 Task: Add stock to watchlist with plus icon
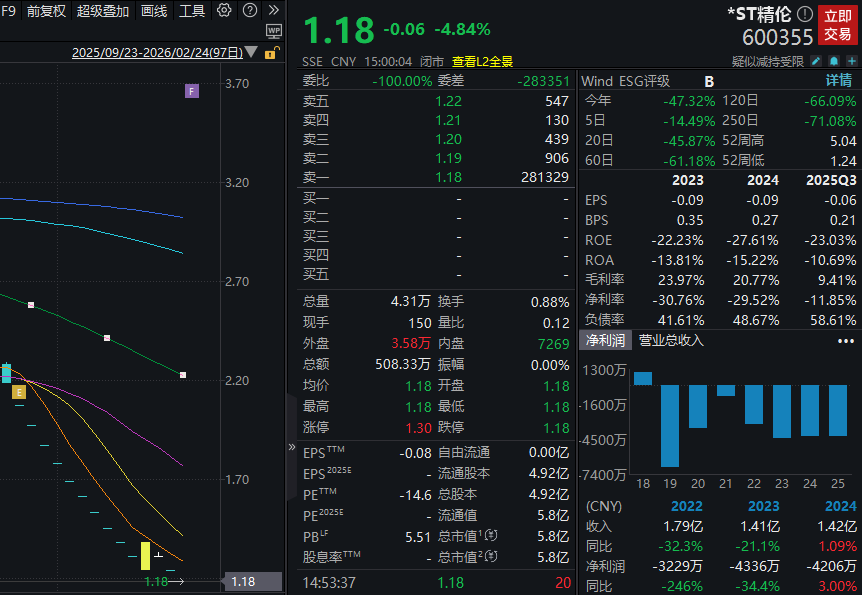852,61
